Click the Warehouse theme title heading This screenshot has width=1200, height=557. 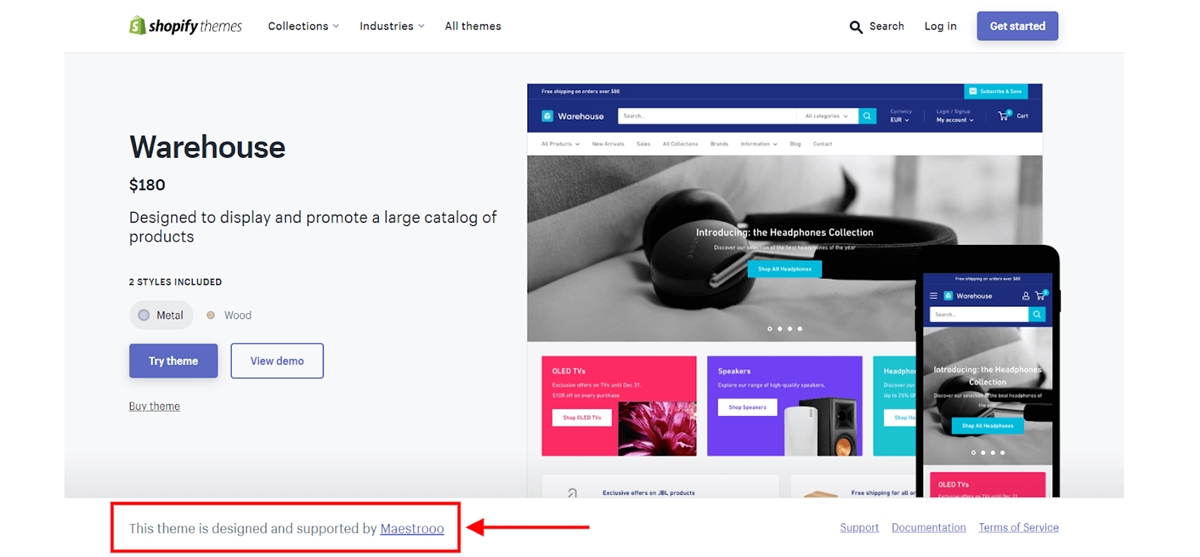coord(207,147)
